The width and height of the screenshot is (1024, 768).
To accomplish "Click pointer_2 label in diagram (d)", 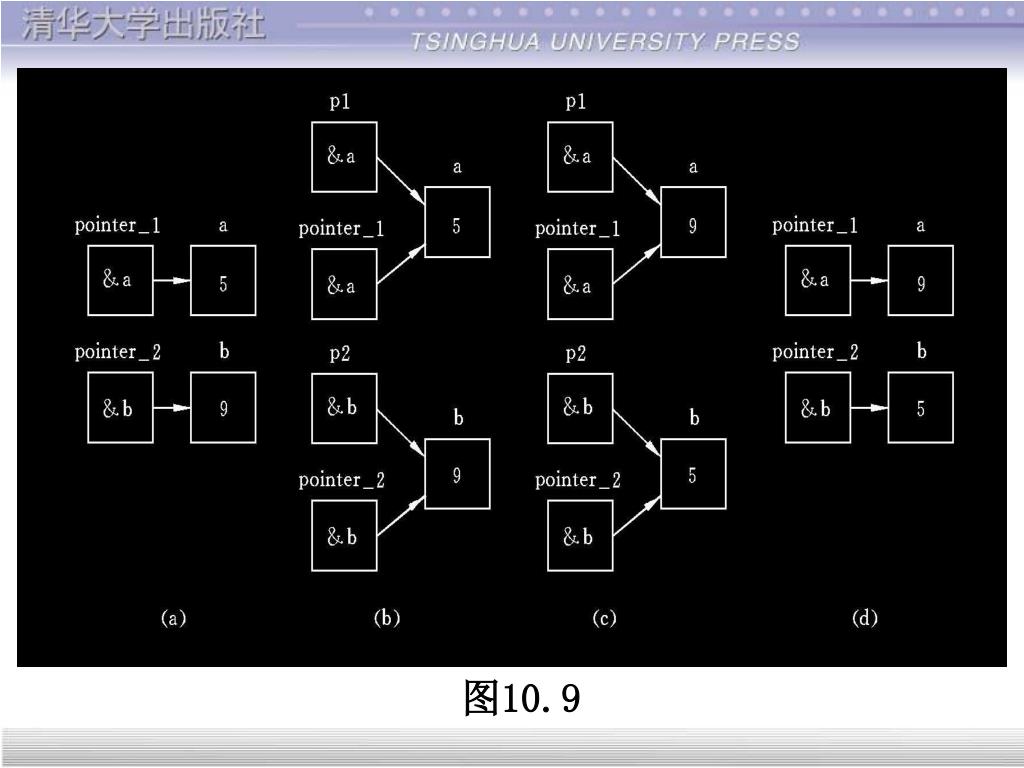I will (815, 352).
